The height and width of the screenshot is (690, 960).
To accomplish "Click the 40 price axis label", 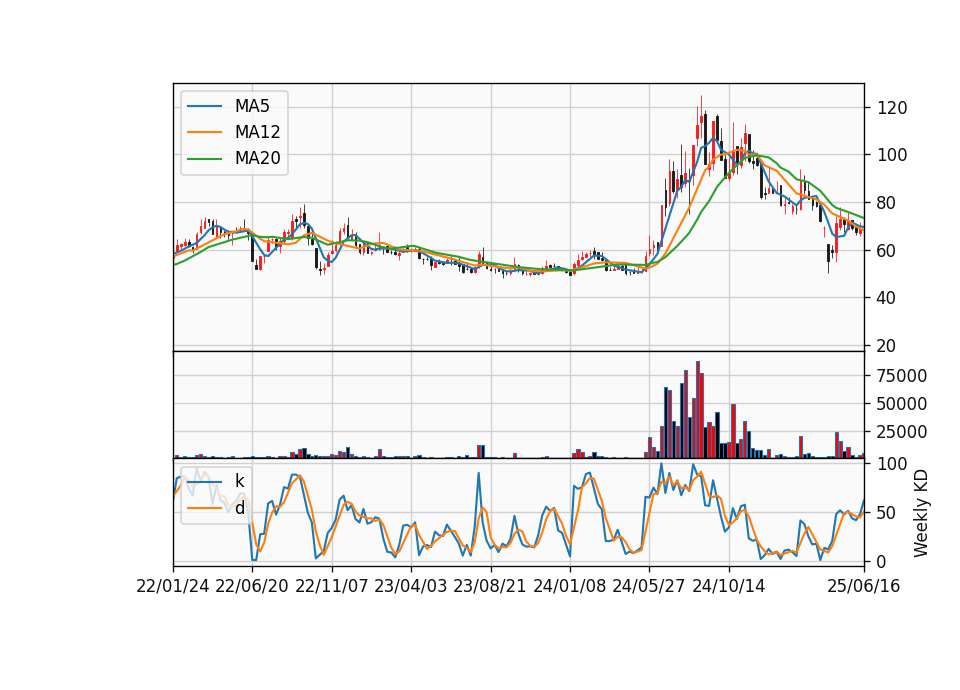I will coord(887,298).
